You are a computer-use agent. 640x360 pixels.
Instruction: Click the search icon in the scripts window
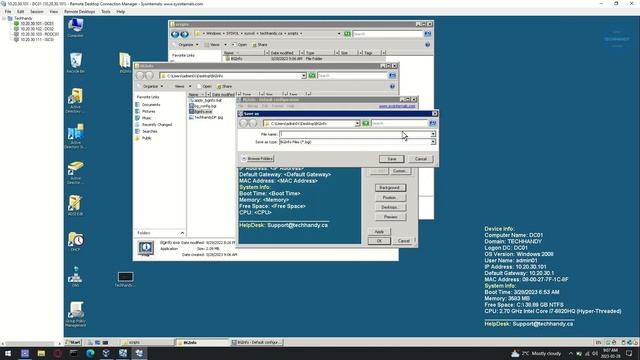click(427, 34)
